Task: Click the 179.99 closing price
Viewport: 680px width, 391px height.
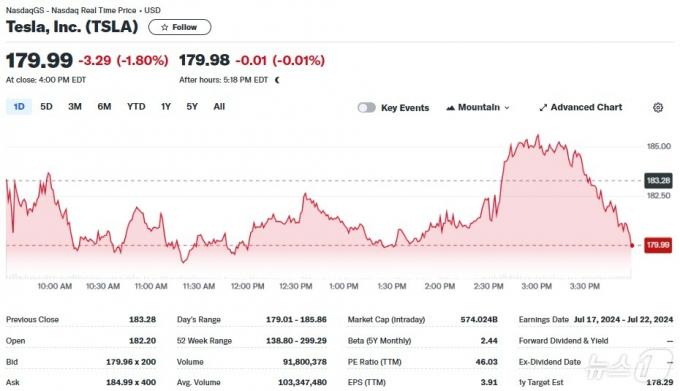Action: coord(39,60)
